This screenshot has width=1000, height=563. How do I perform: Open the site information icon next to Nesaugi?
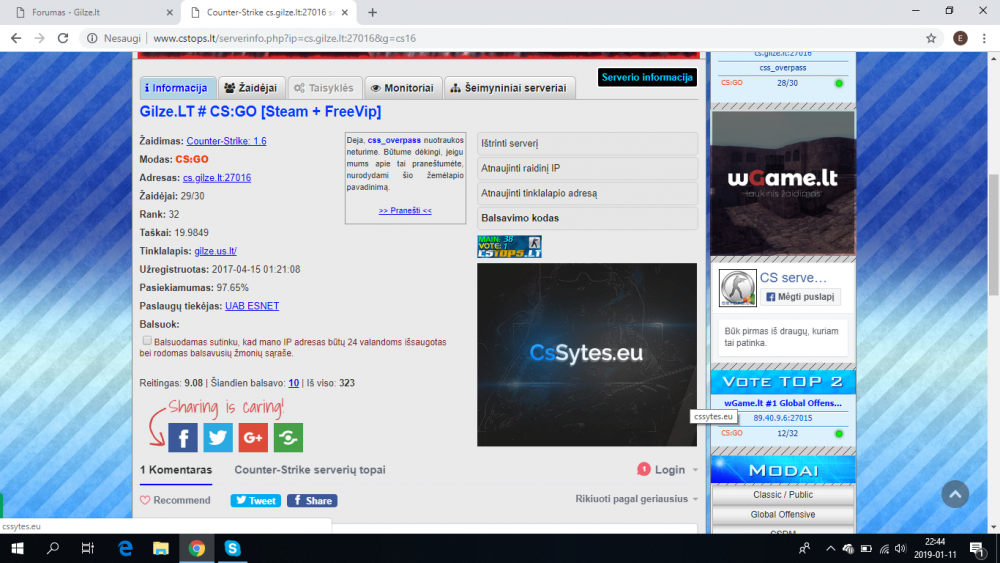click(92, 38)
